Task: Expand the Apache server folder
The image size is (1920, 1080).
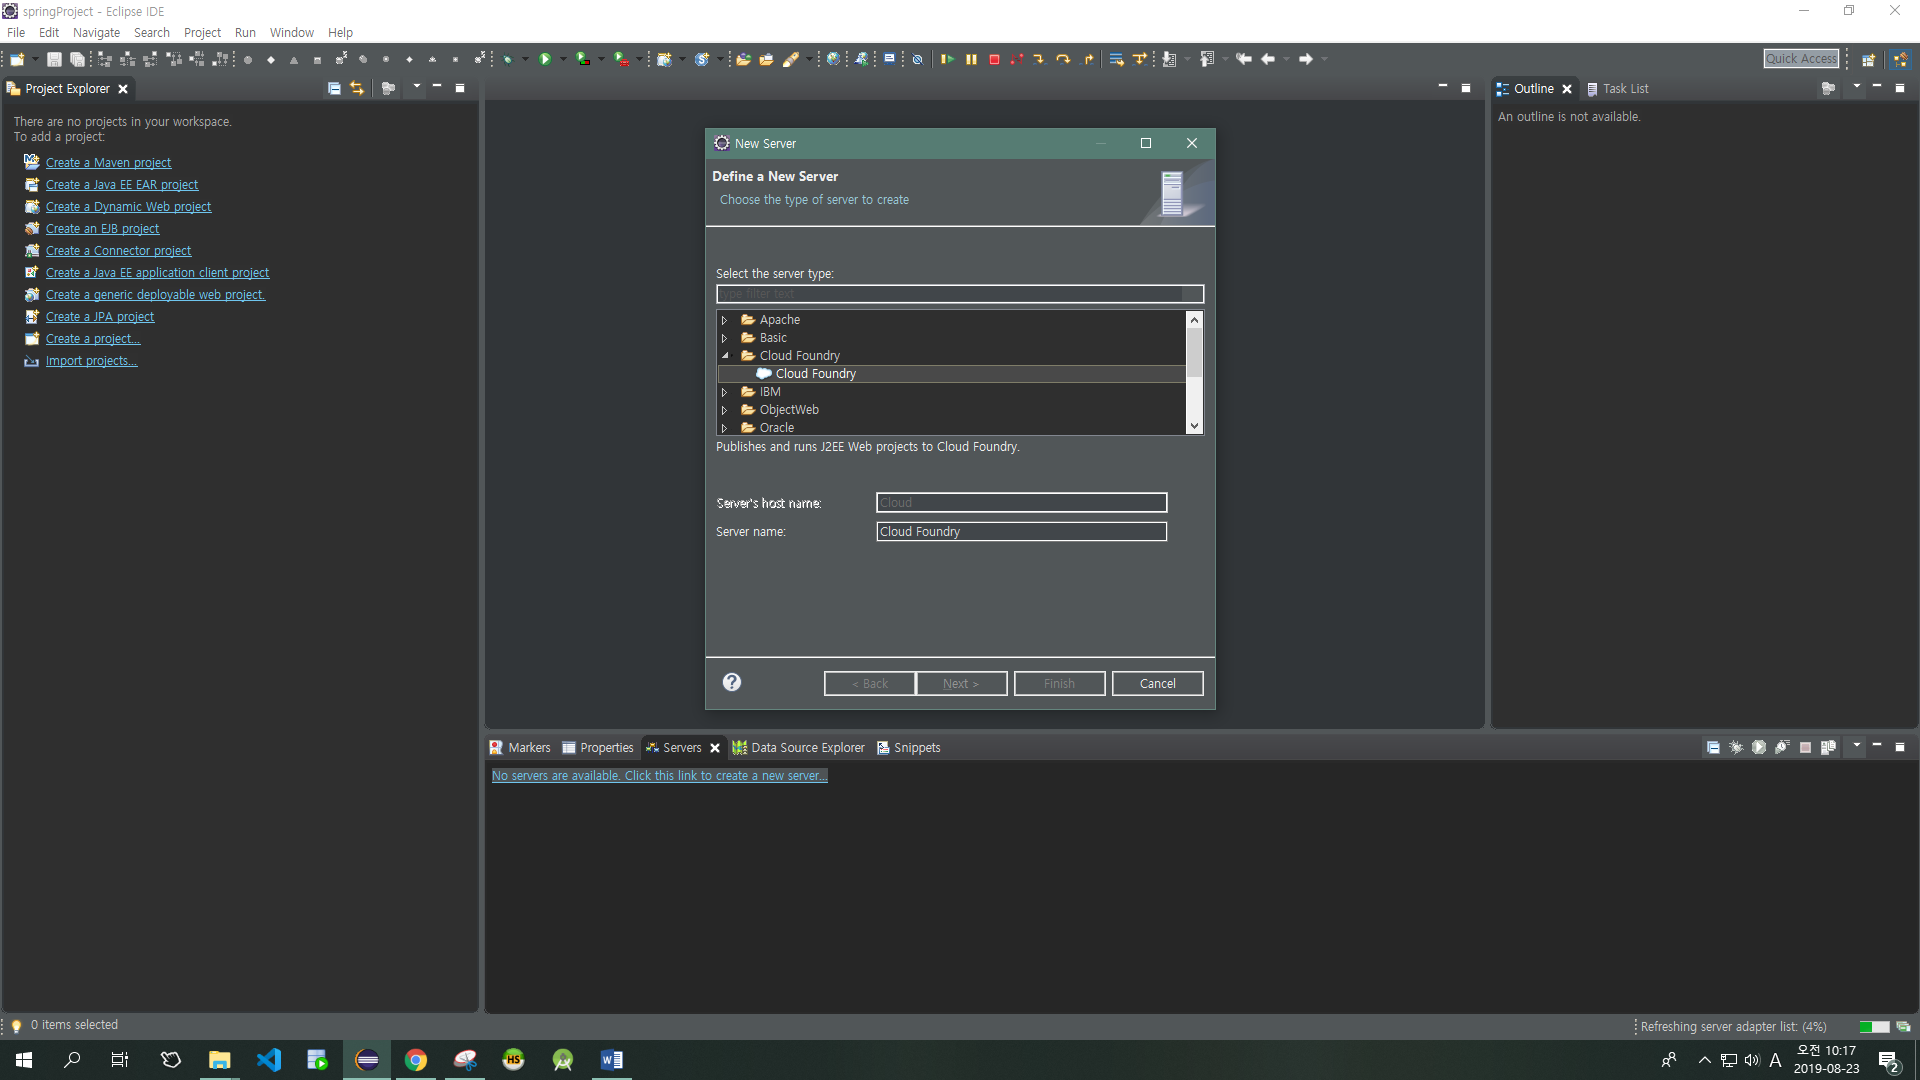Action: [725, 320]
